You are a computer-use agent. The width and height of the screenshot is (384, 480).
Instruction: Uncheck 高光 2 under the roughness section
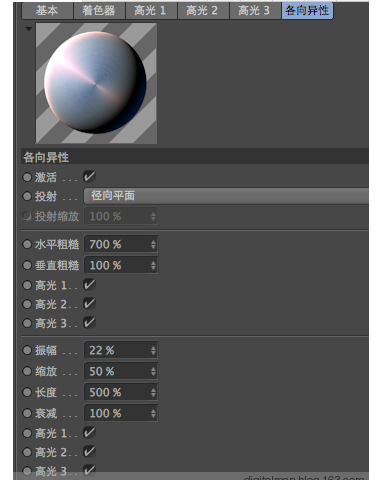pyautogui.click(x=89, y=304)
